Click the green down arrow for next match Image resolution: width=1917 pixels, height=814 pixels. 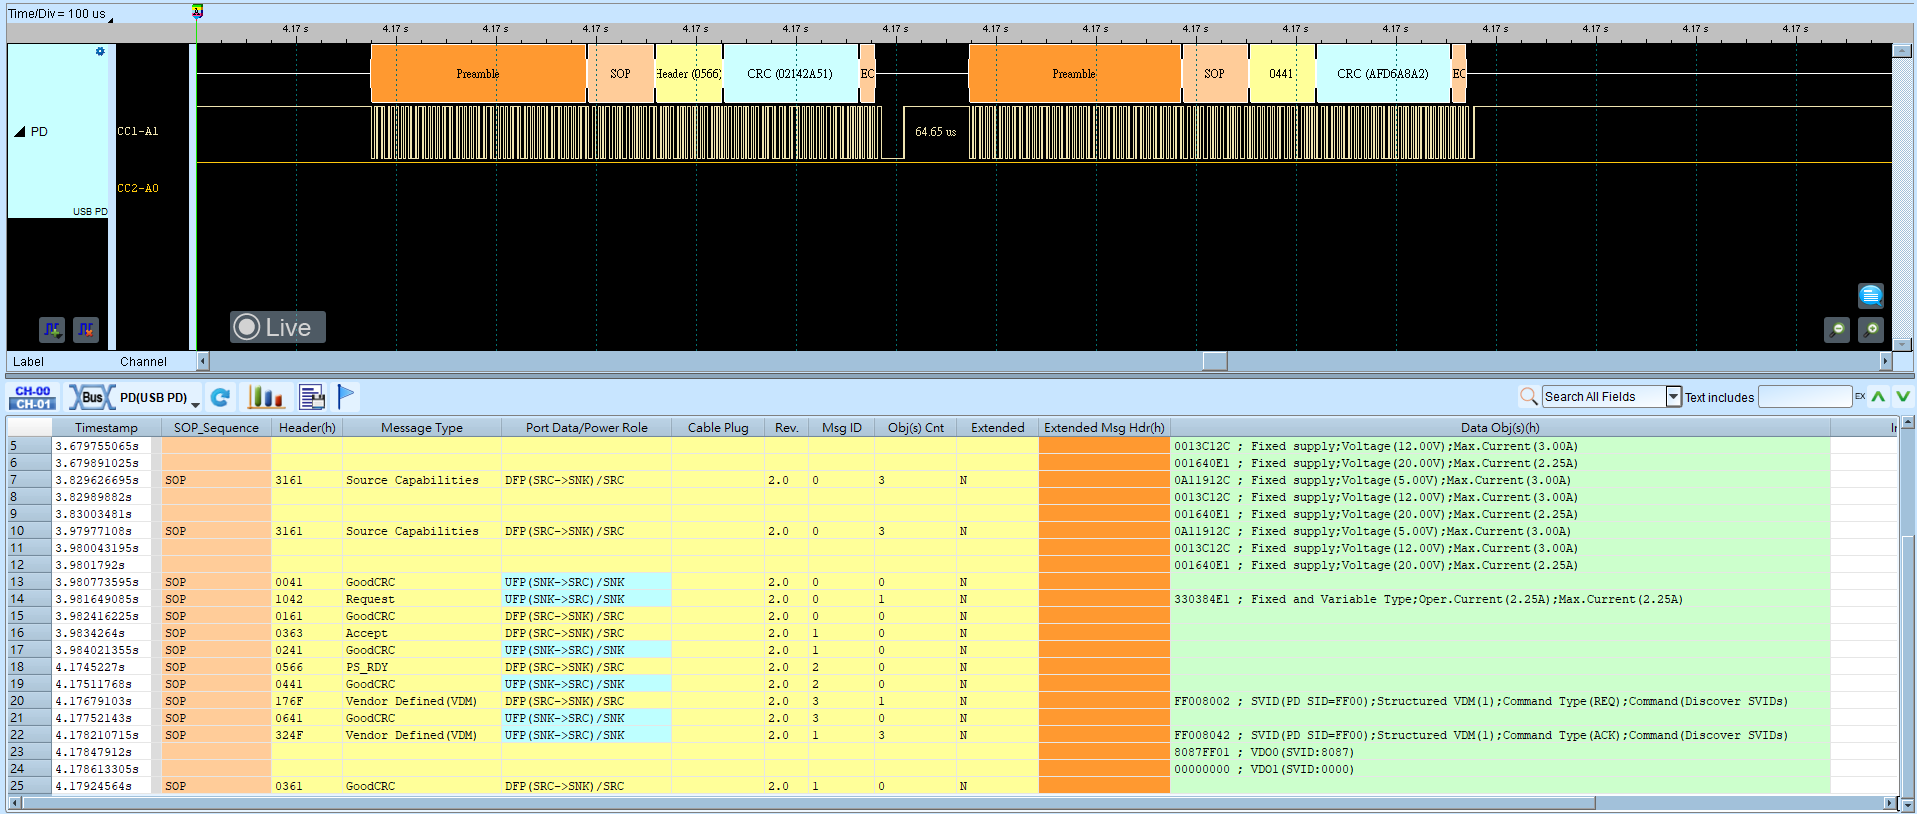click(1902, 397)
